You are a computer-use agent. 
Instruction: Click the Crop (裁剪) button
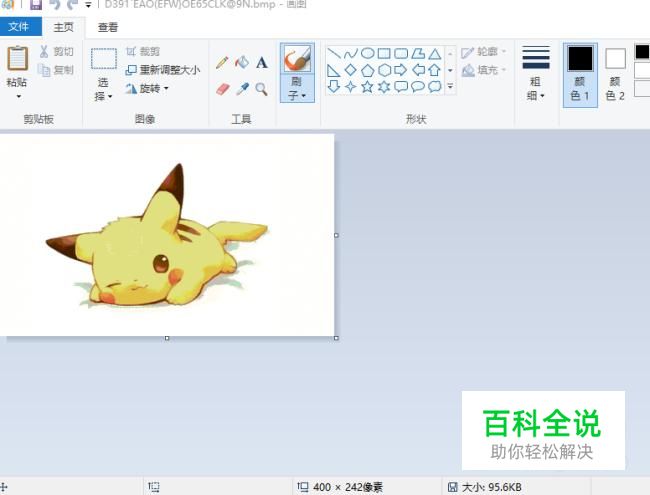(143, 51)
